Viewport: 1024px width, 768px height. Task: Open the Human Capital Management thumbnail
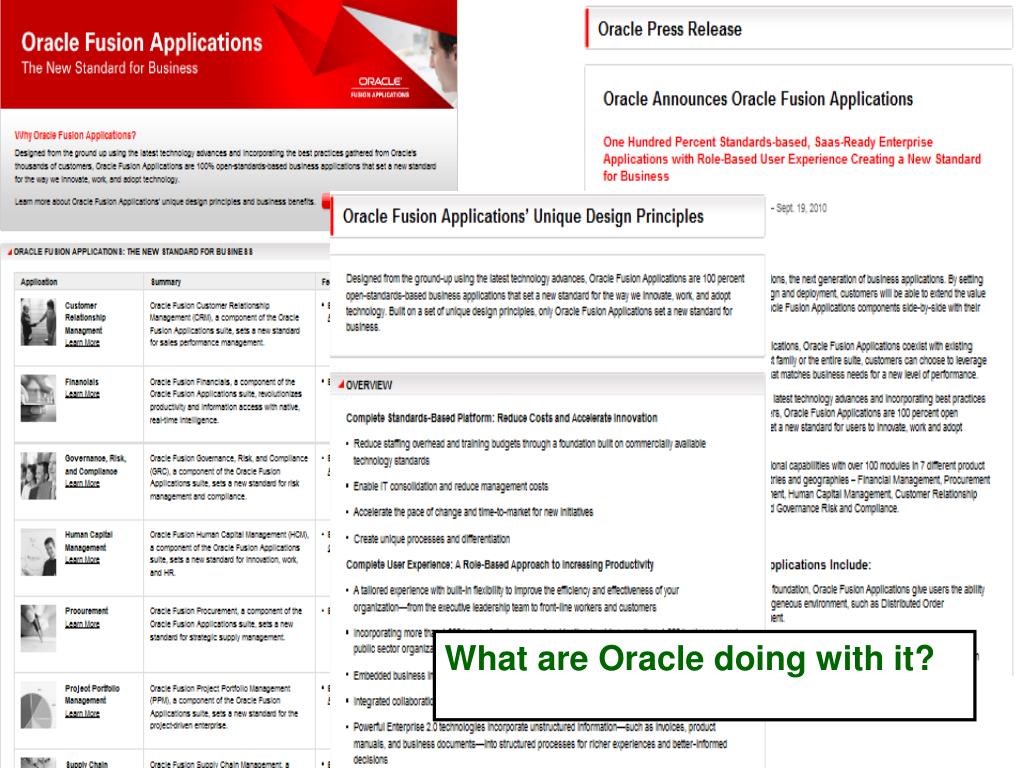click(38, 552)
